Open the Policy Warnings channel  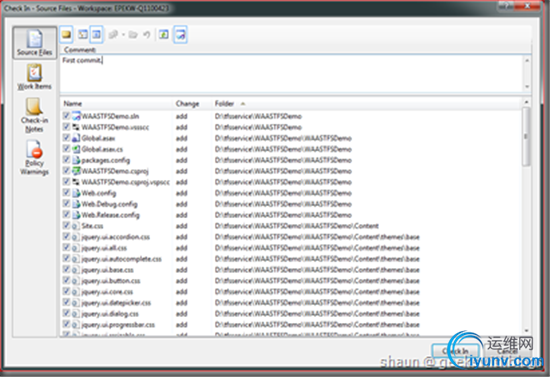(x=34, y=157)
